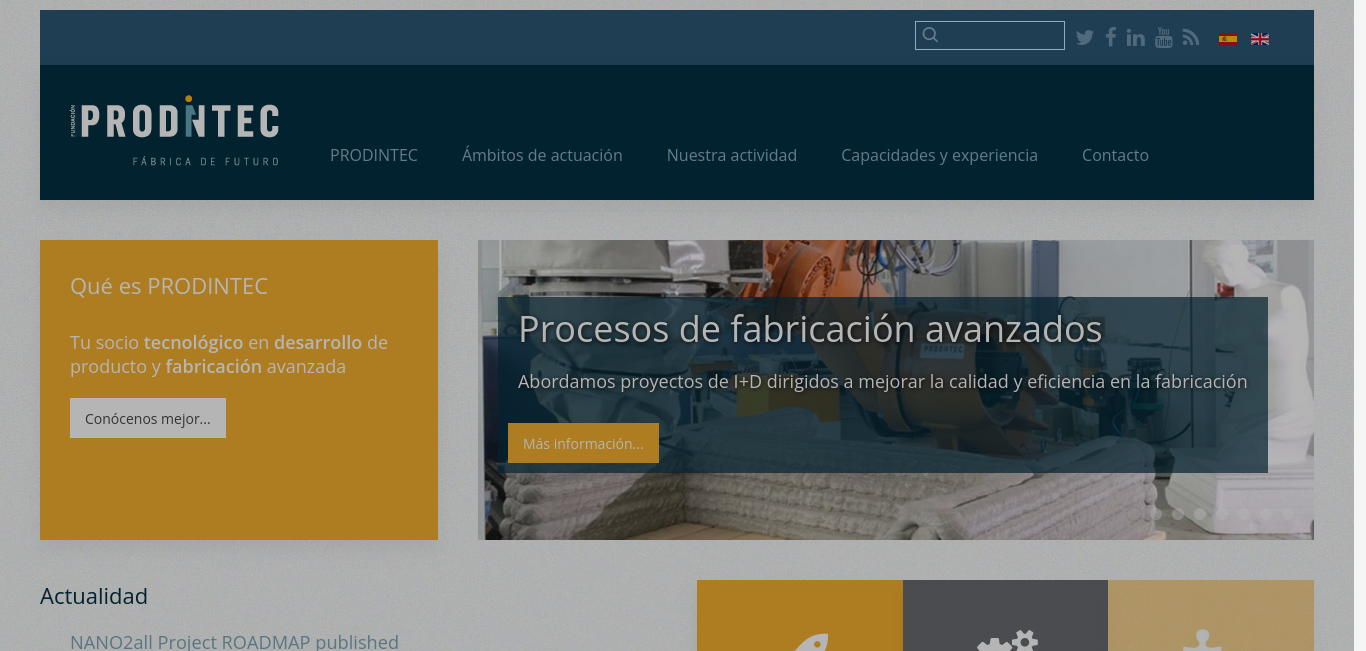Open the Ámbitos de actuación menu
The image size is (1366, 651).
[542, 155]
